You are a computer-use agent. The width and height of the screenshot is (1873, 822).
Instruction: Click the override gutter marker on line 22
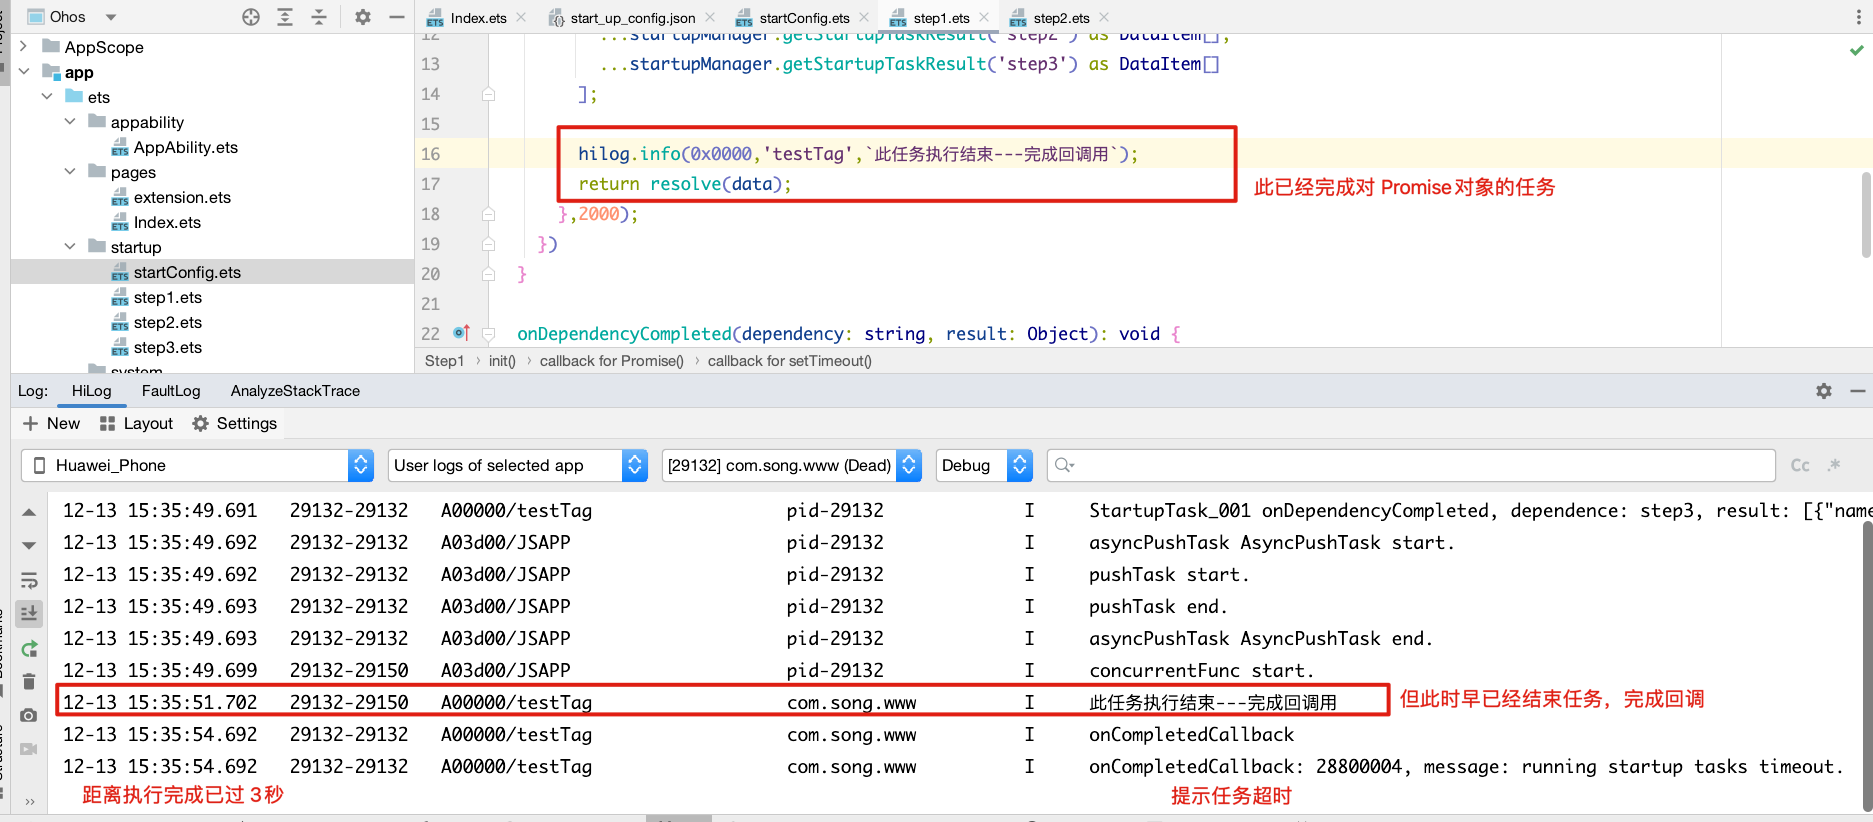[x=461, y=333]
